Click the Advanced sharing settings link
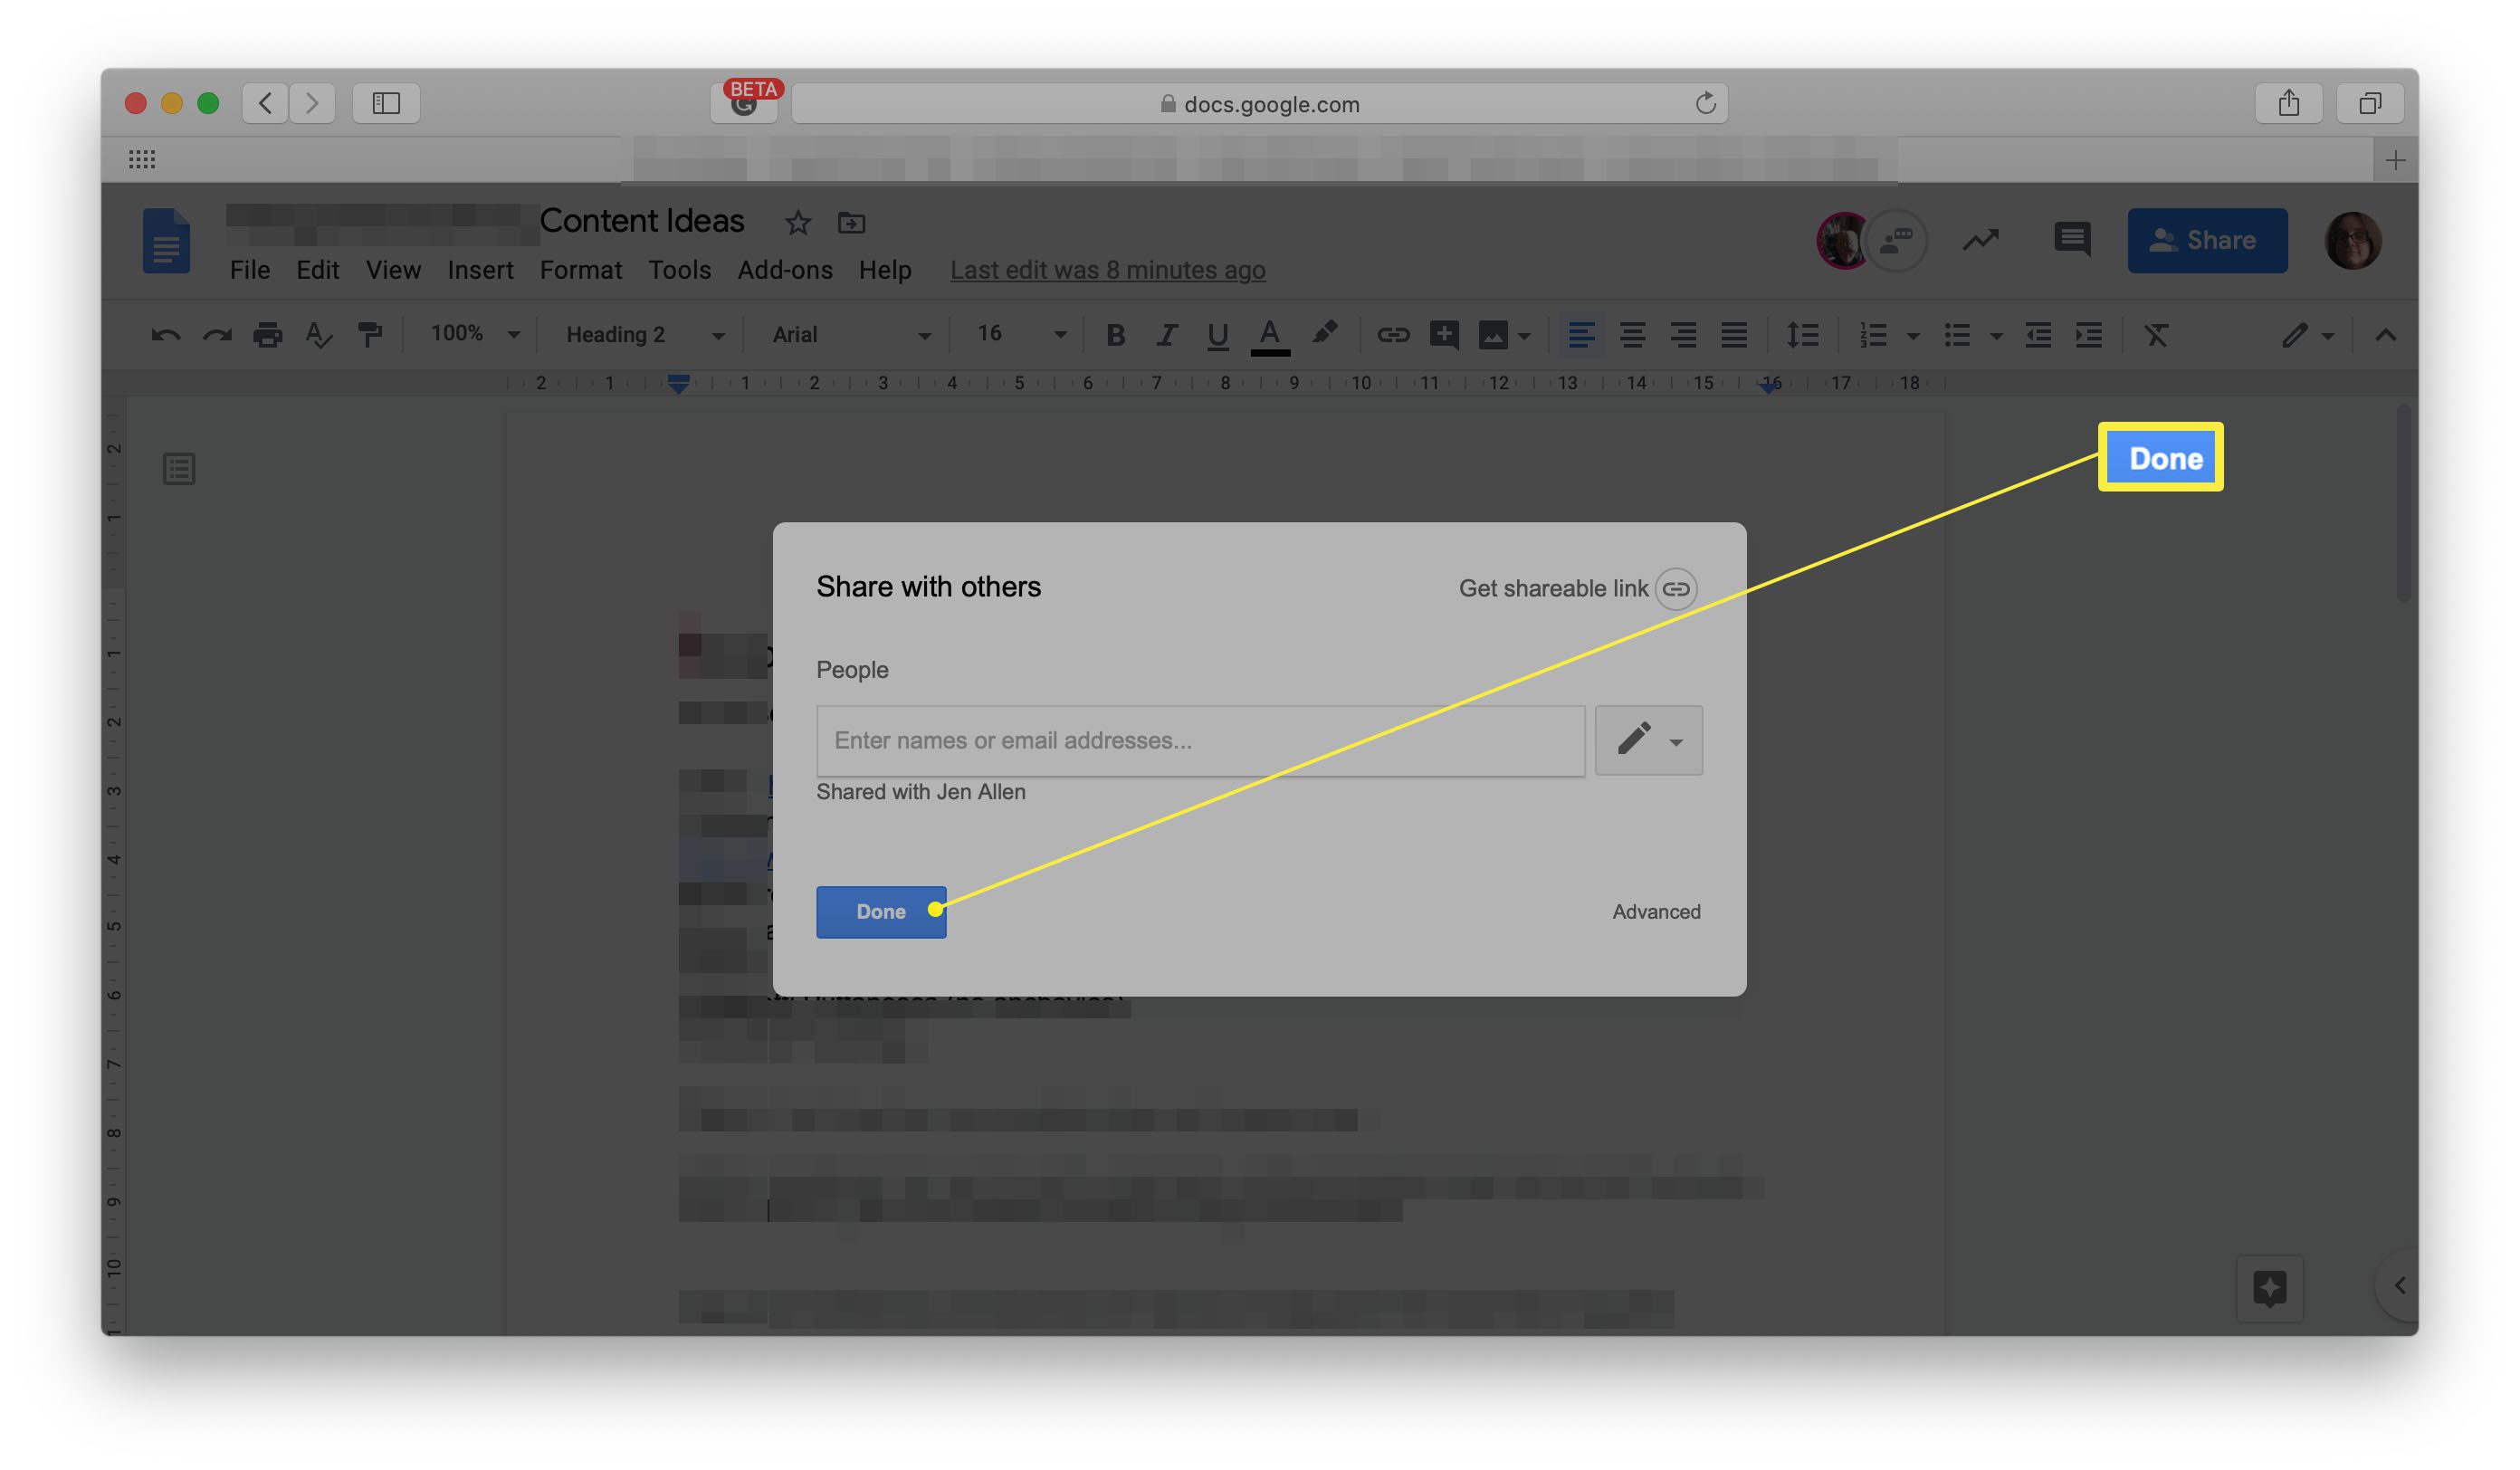 pos(1654,912)
